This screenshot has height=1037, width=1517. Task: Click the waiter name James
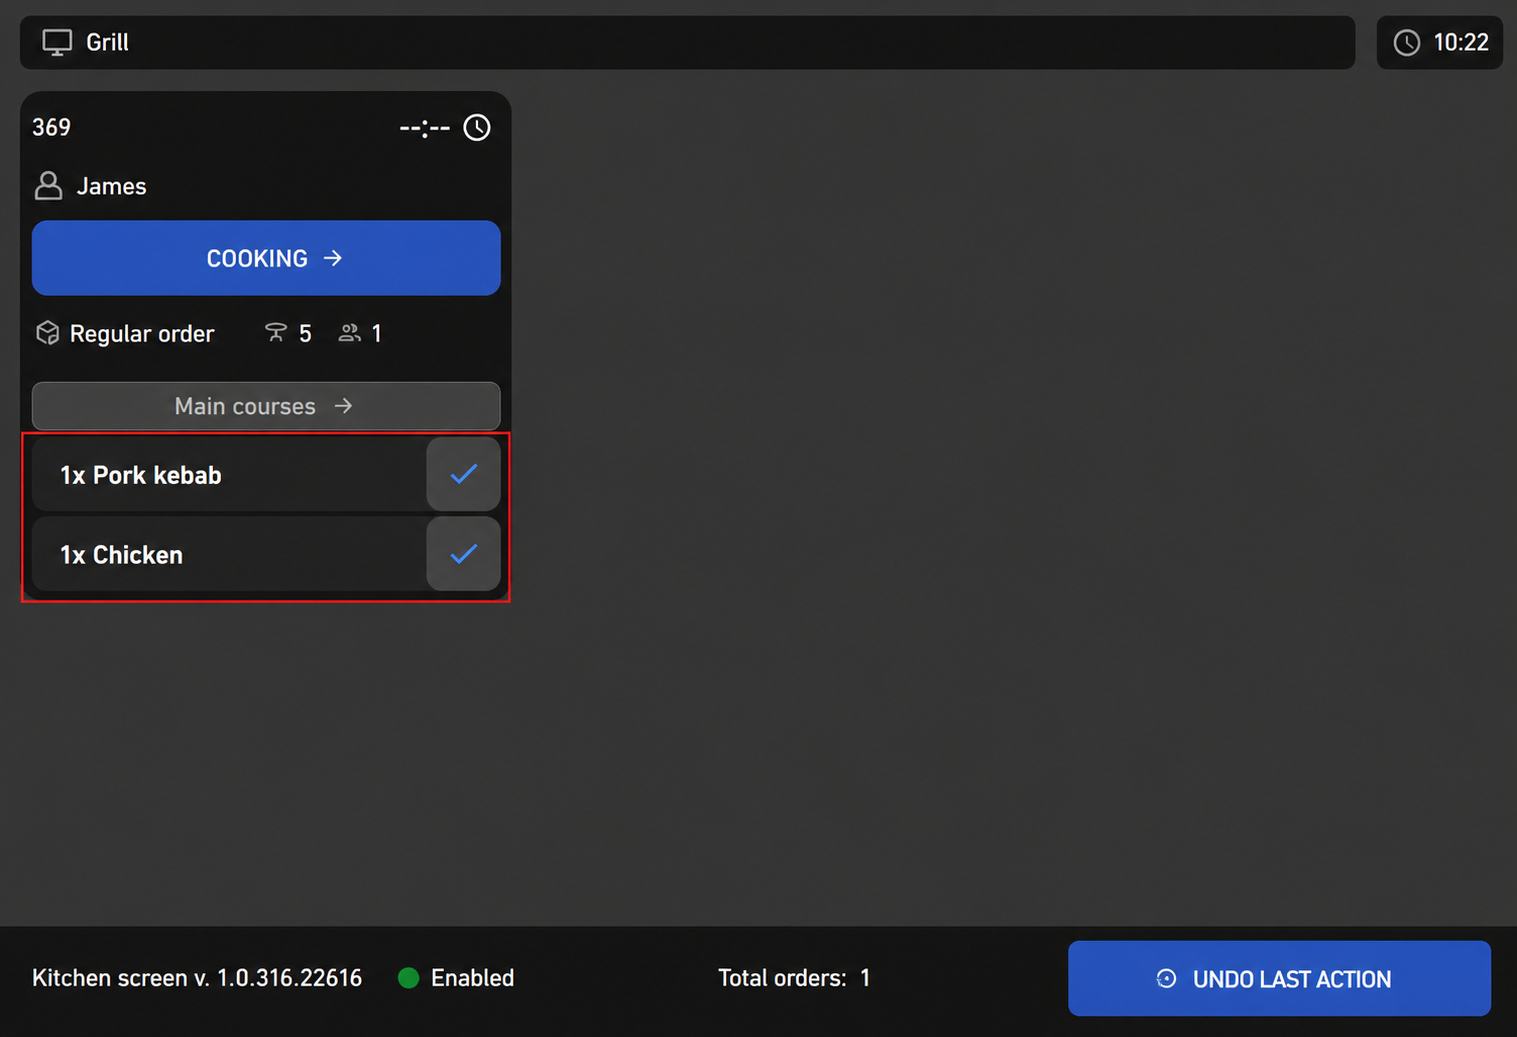tap(112, 186)
